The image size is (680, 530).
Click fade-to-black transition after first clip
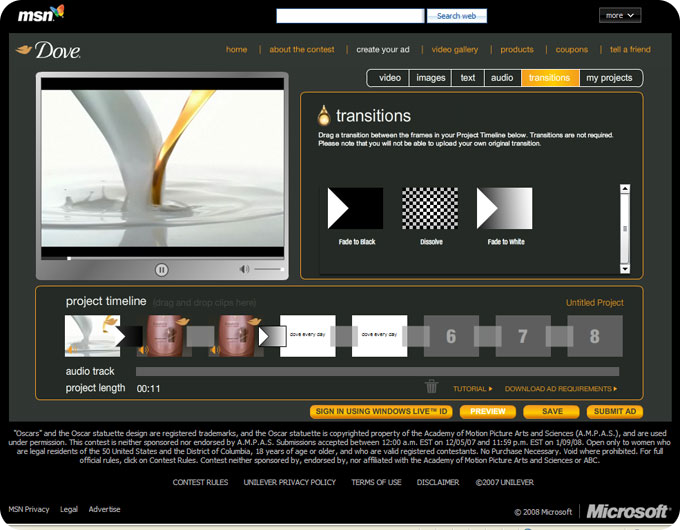(128, 336)
